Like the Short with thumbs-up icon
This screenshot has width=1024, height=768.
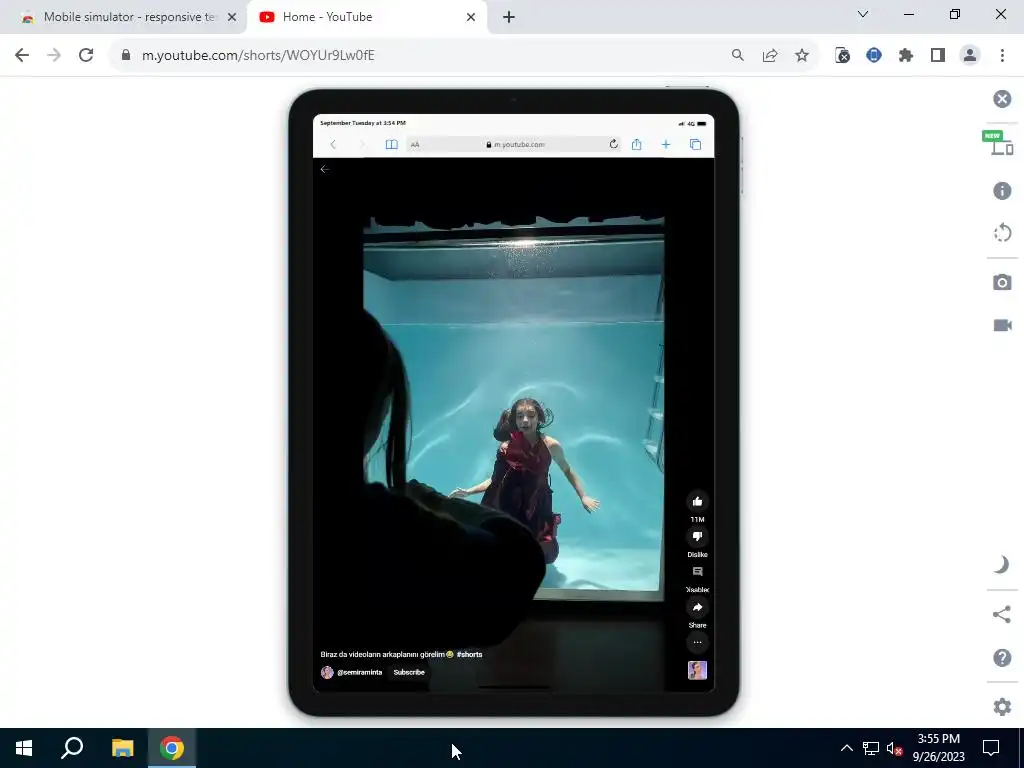coord(697,502)
